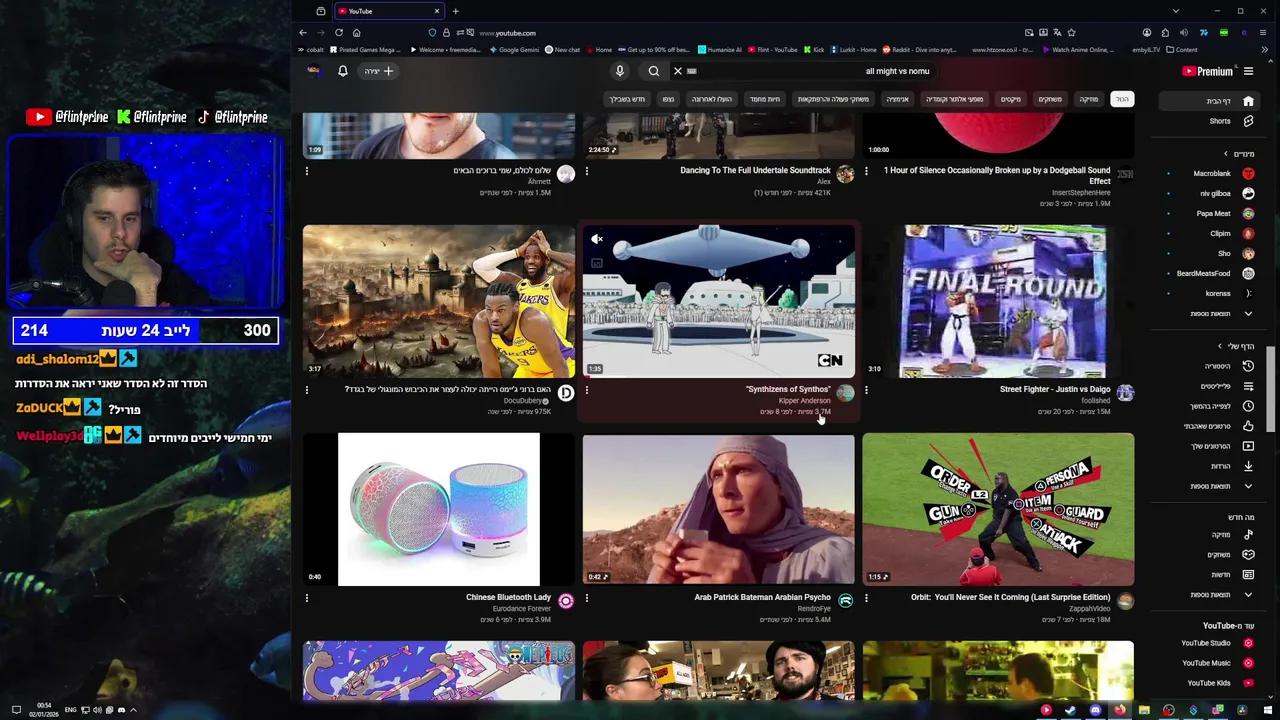Open Discord from taskbar
Viewport: 1280px width, 720px height.
coord(1095,710)
